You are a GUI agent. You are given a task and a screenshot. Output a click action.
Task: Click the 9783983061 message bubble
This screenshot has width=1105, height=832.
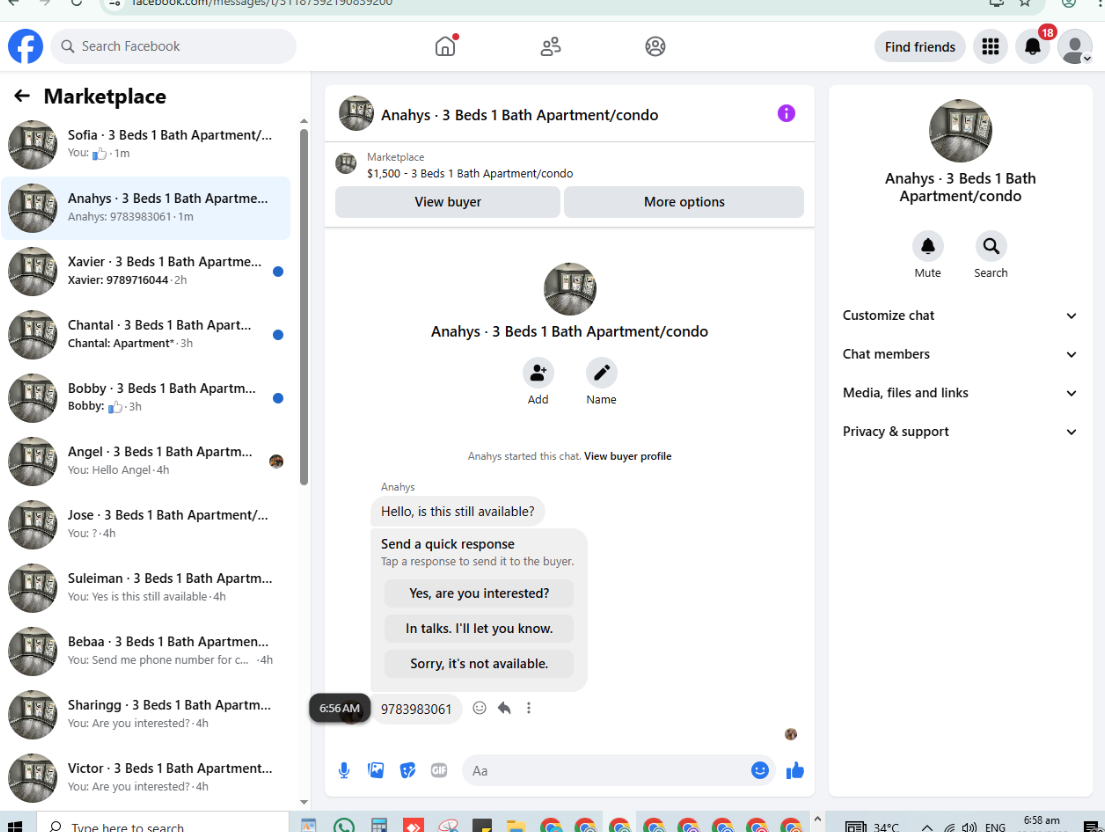click(x=416, y=709)
